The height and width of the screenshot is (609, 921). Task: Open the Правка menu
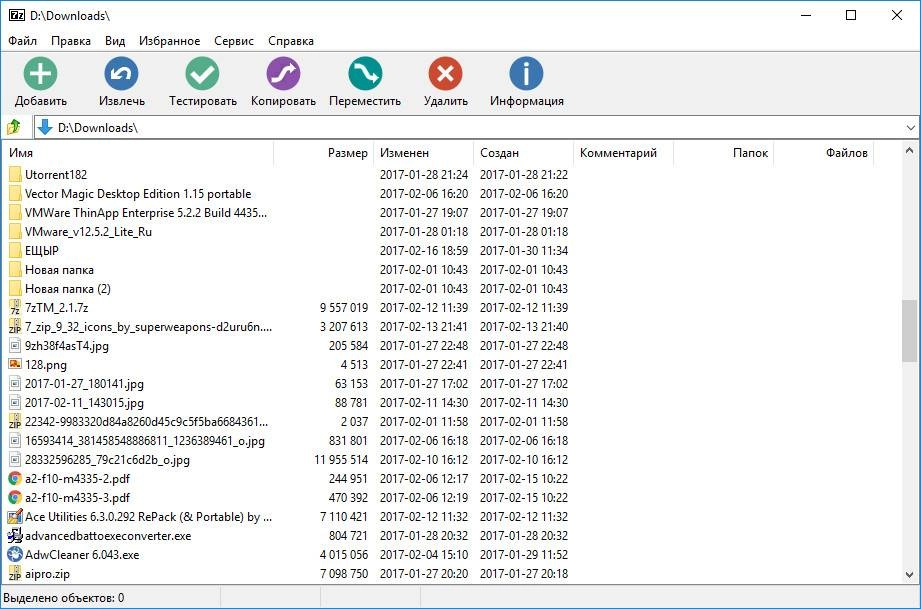(x=70, y=41)
